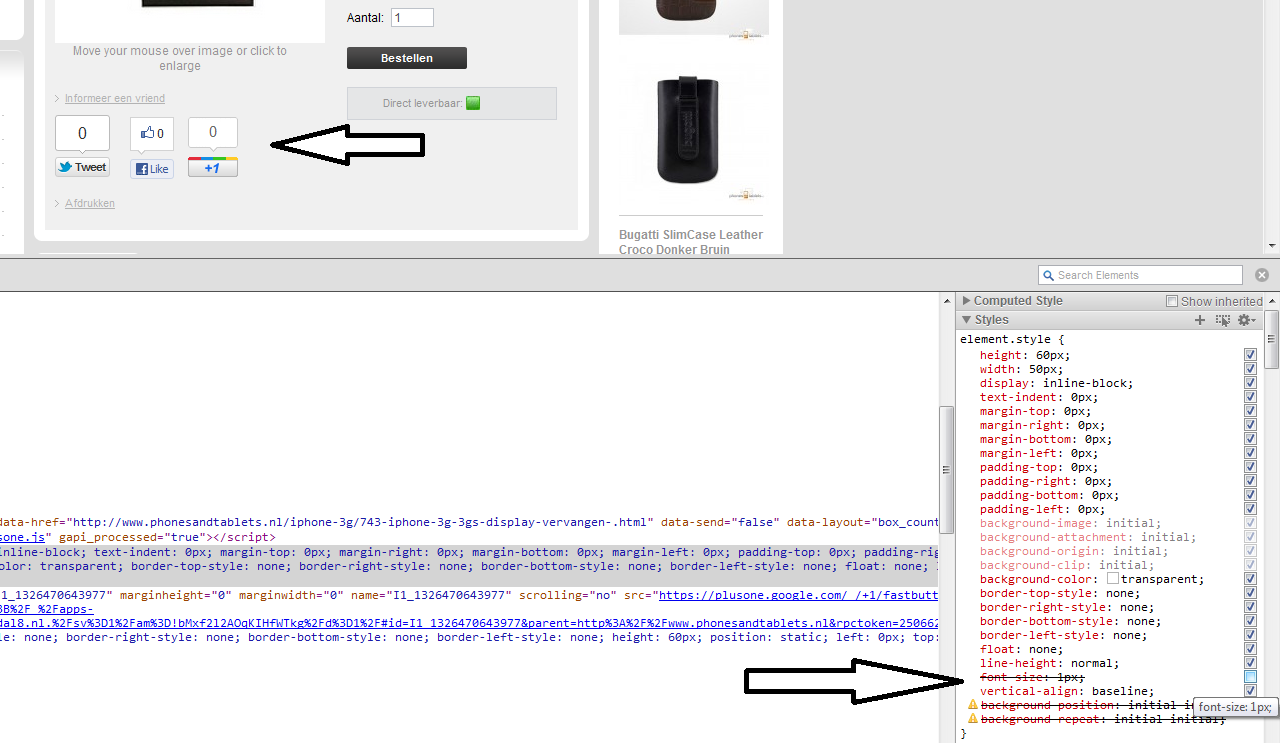Image resolution: width=1280 pixels, height=743 pixels.
Task: Click the brown case thumbnail at top
Action: (694, 17)
